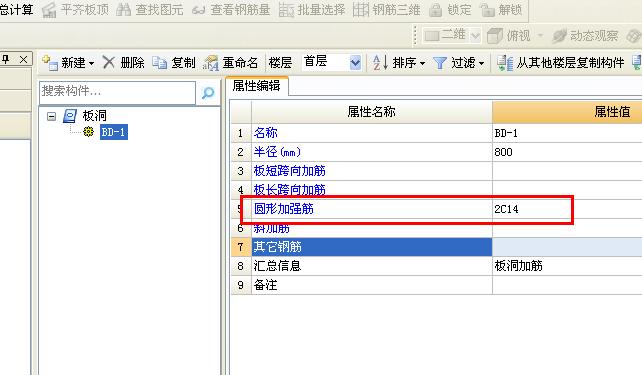642x375 pixels.
Task: Click the 动态观察 button label
Action: pos(594,36)
